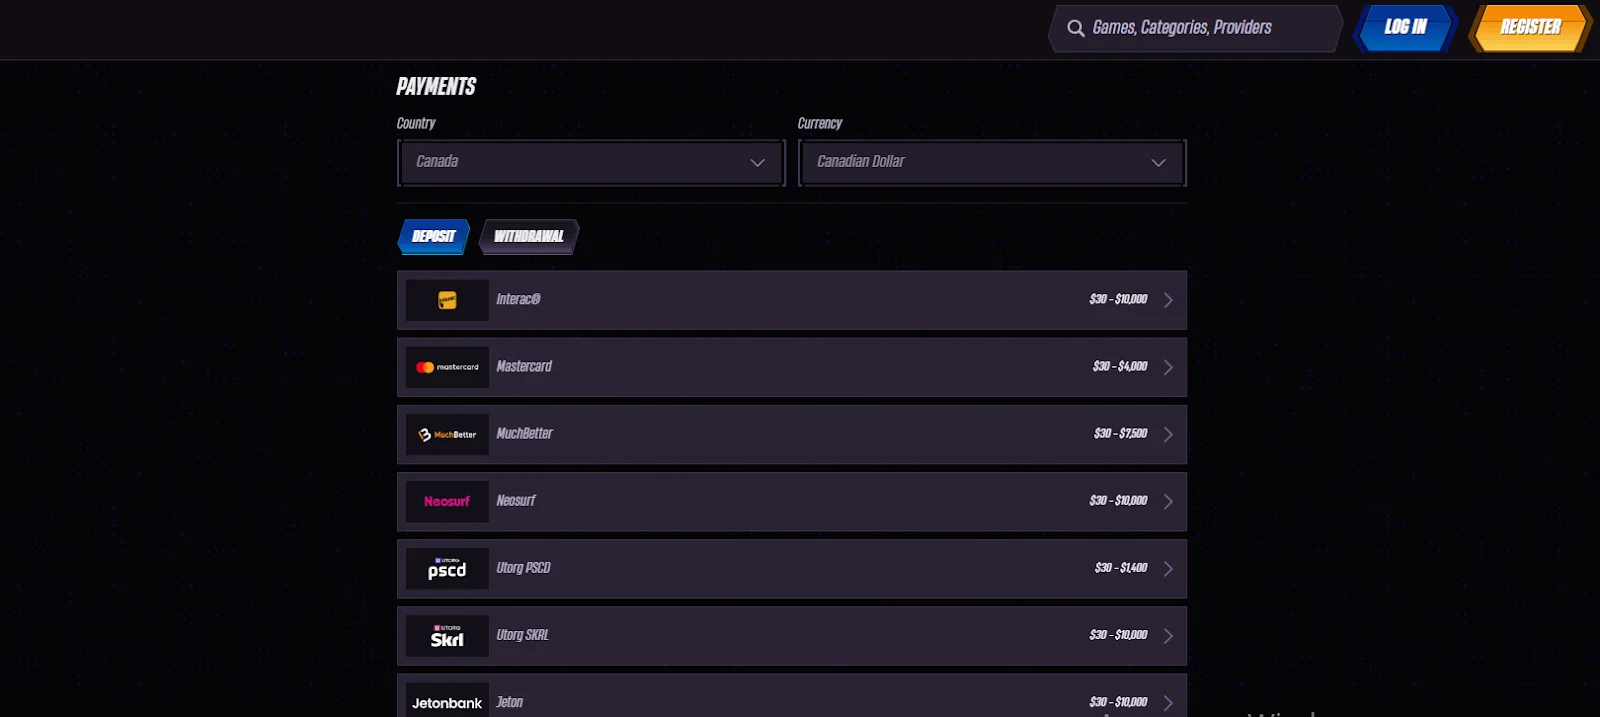Select the MuchBetter $30 - $7,500 limit text
The image size is (1600, 717).
(x=1120, y=434)
